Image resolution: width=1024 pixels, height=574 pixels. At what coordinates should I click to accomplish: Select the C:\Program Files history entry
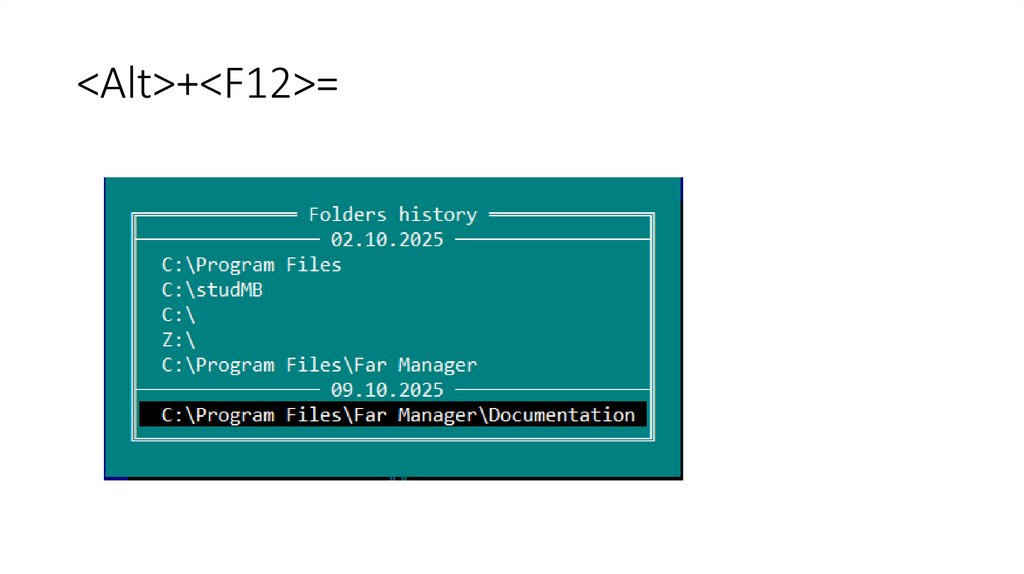coord(251,265)
